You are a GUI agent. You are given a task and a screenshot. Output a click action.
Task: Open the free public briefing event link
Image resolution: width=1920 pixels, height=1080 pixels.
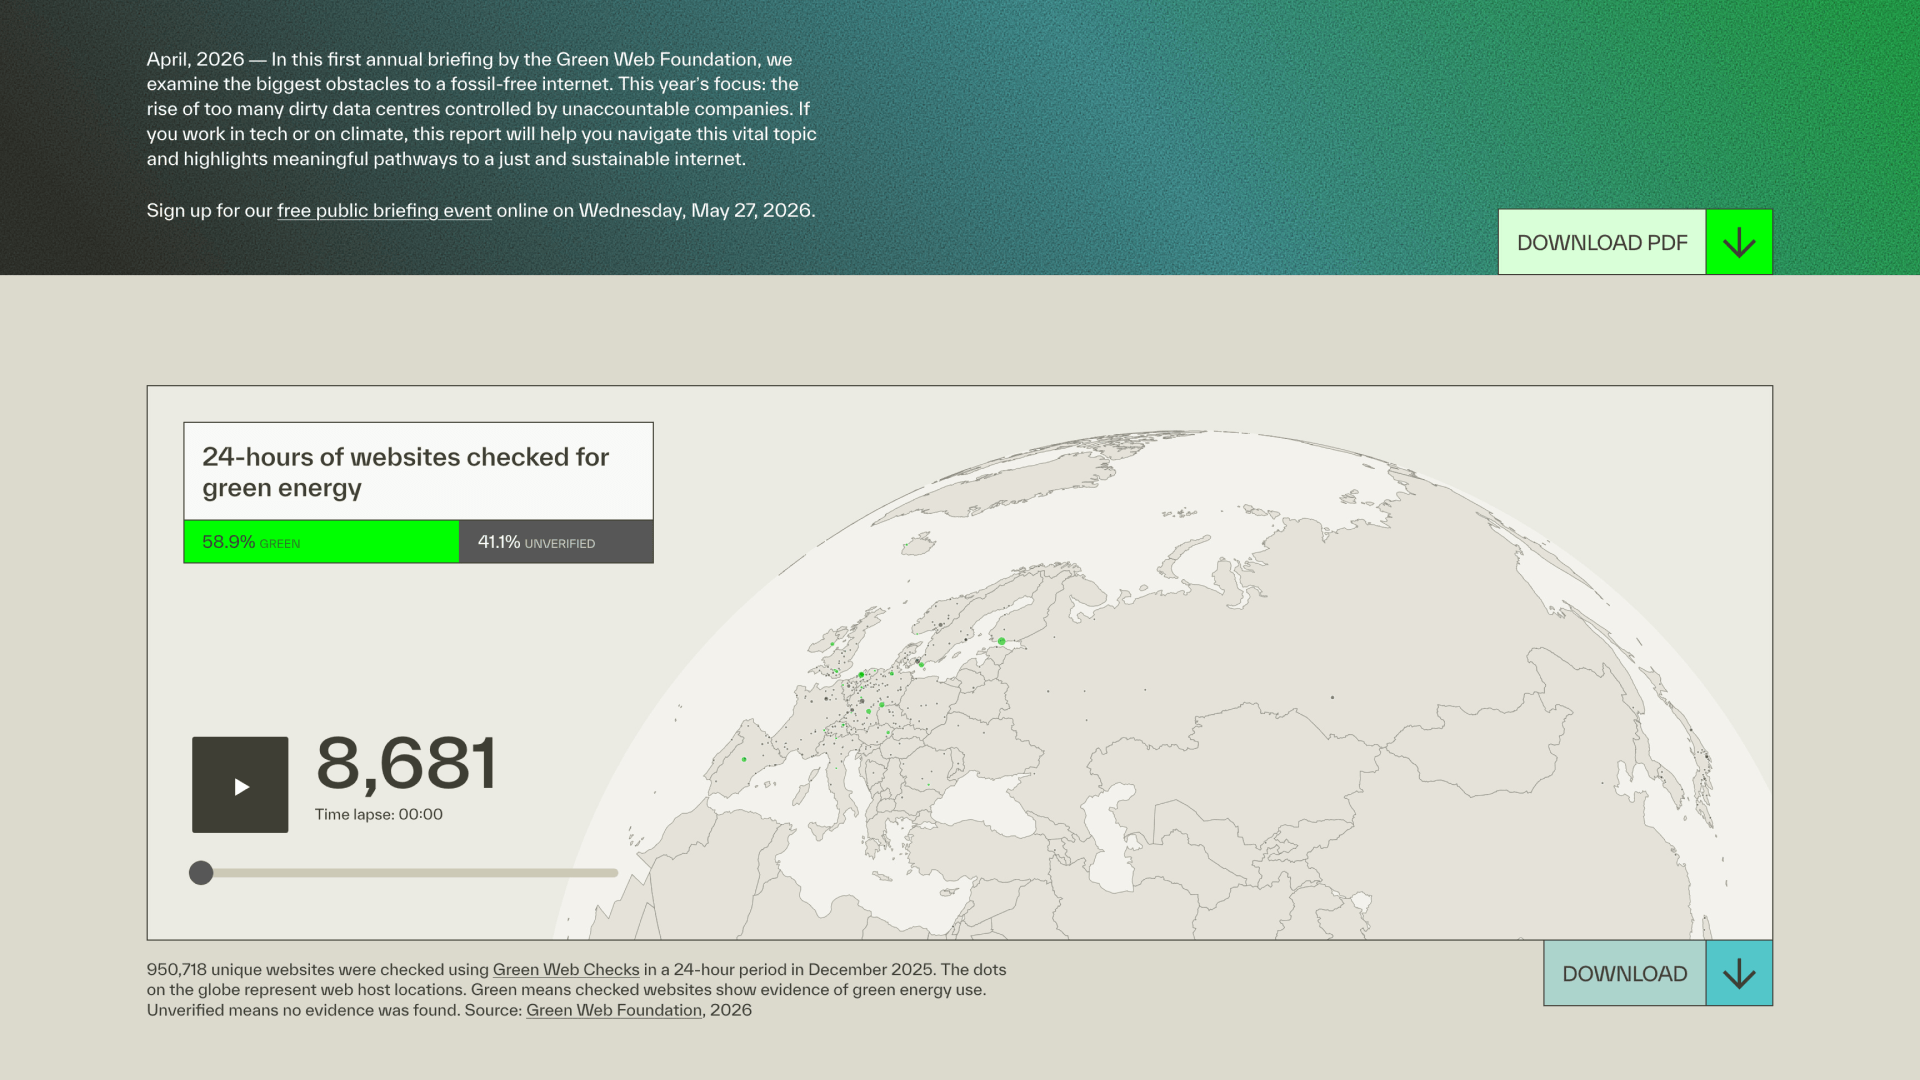point(384,211)
